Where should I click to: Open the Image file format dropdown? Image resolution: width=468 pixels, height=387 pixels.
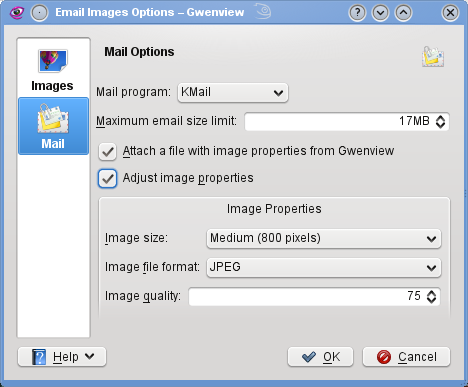[x=324, y=267]
